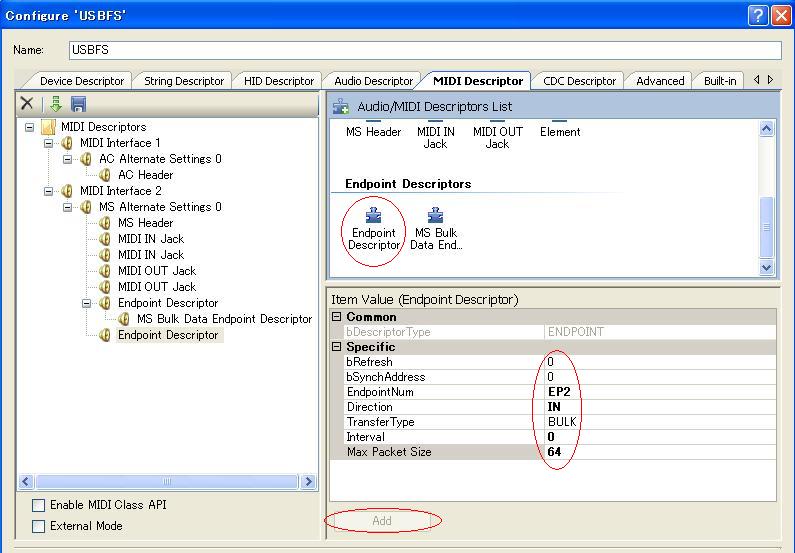Screen dimensions: 795x553
Task: Click the MIDI Descriptors folder icon
Action: [48, 127]
